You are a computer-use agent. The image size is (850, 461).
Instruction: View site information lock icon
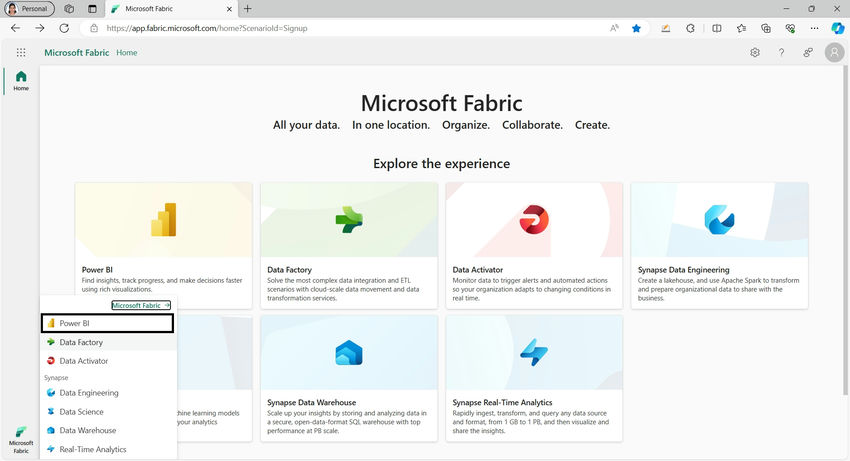click(x=94, y=28)
